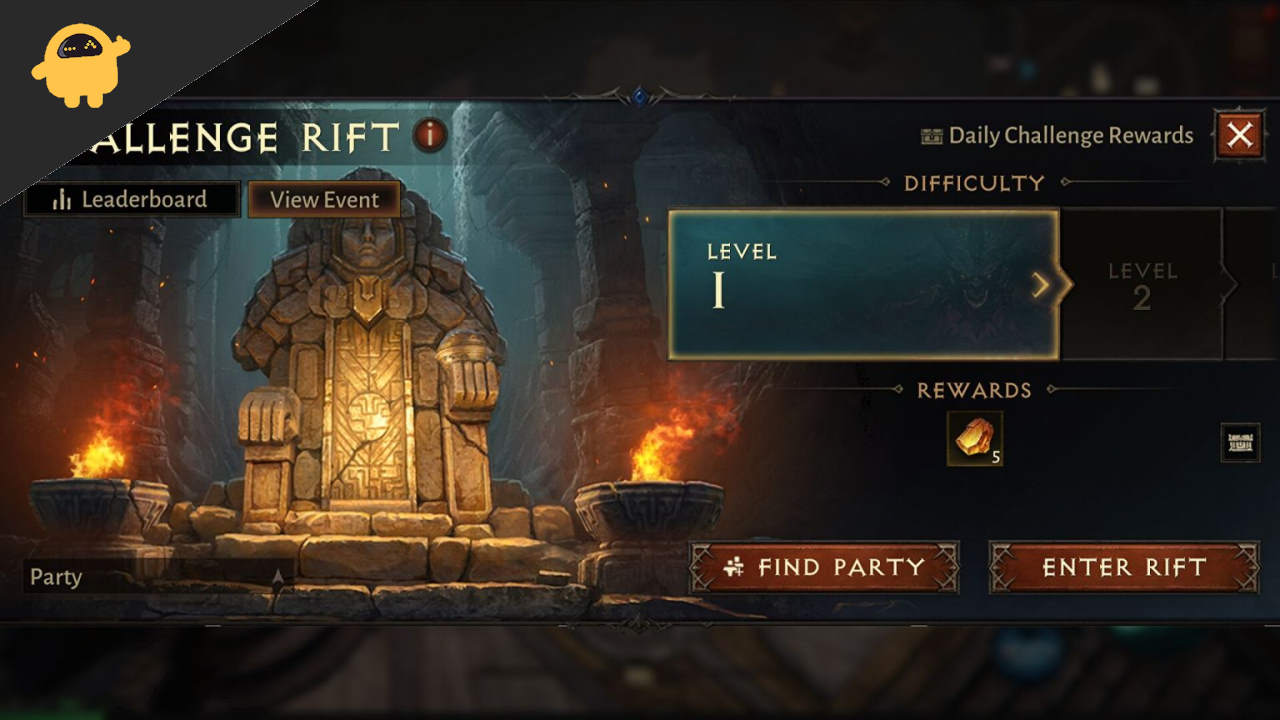Open the Challenge Rift info icon
This screenshot has width=1280, height=720.
coord(430,135)
